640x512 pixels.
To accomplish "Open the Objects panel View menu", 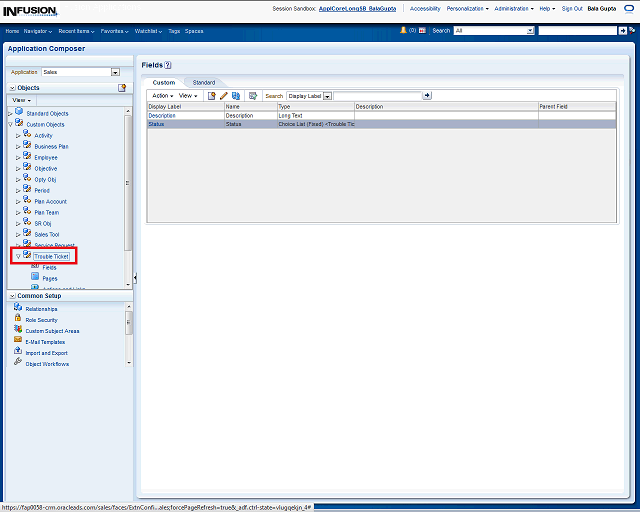I will coord(21,100).
